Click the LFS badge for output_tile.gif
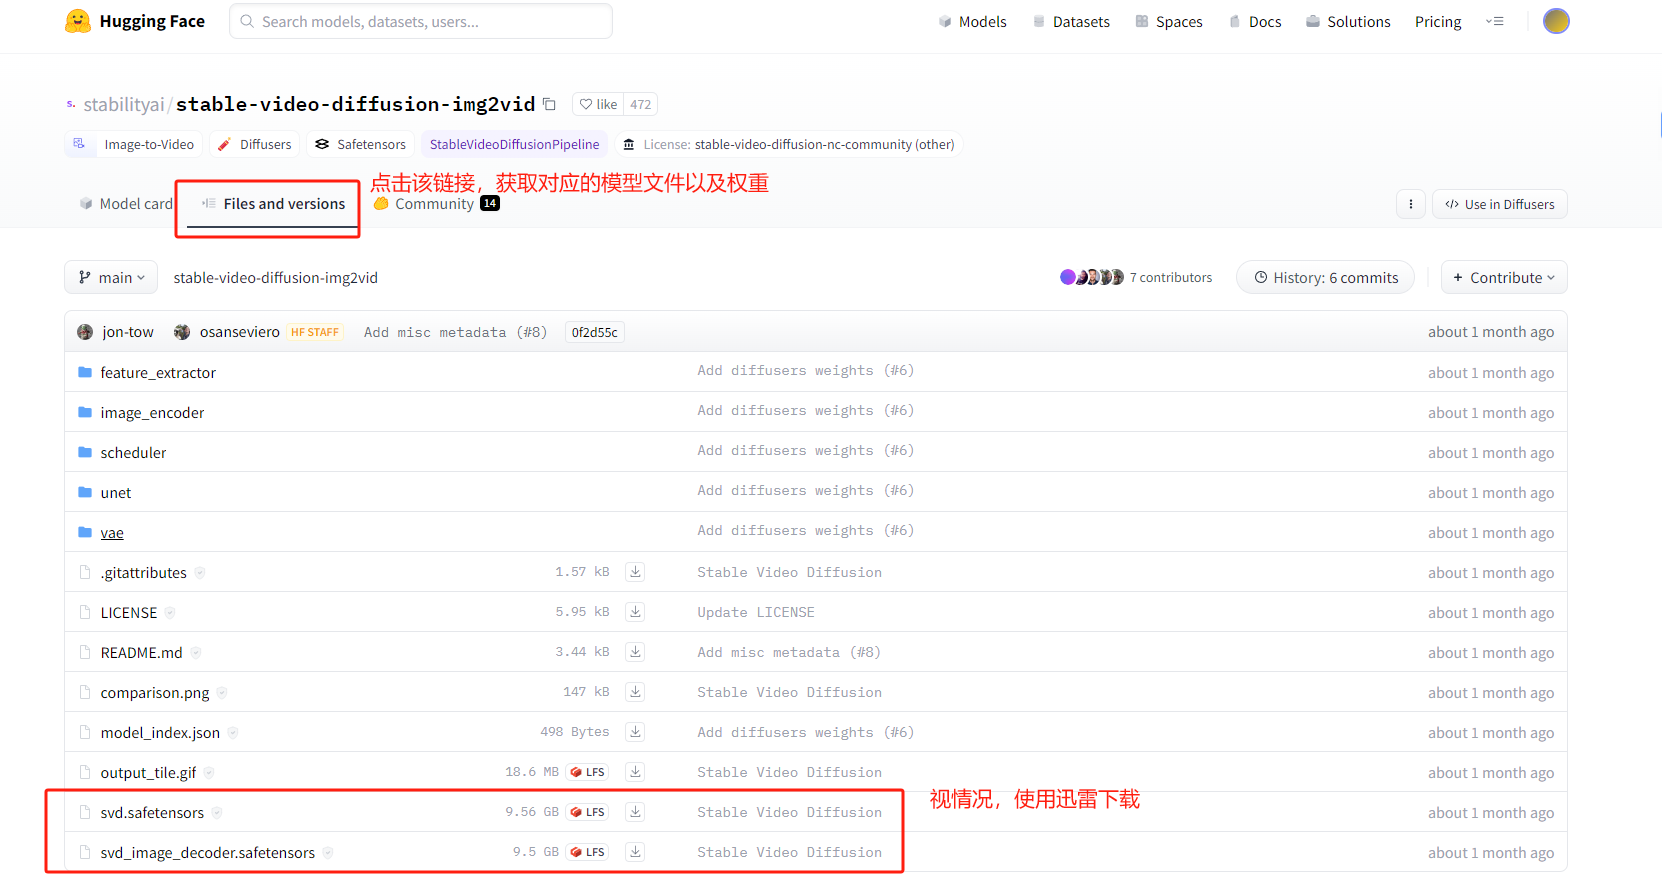The image size is (1662, 884). tap(588, 772)
